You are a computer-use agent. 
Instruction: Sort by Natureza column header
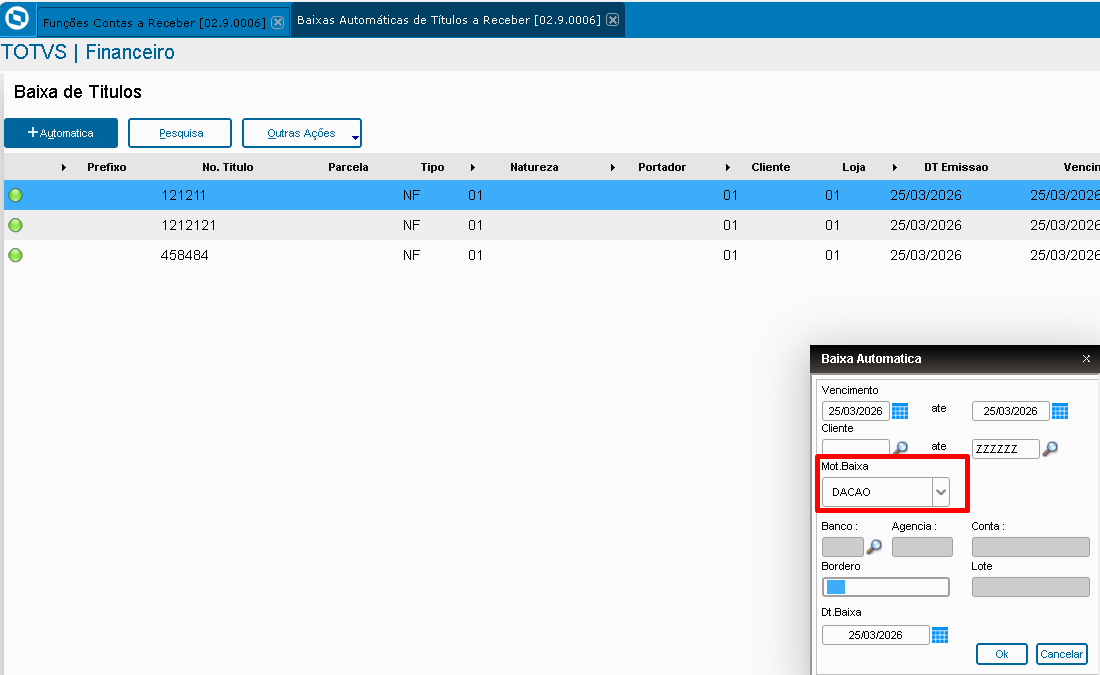(x=534, y=167)
